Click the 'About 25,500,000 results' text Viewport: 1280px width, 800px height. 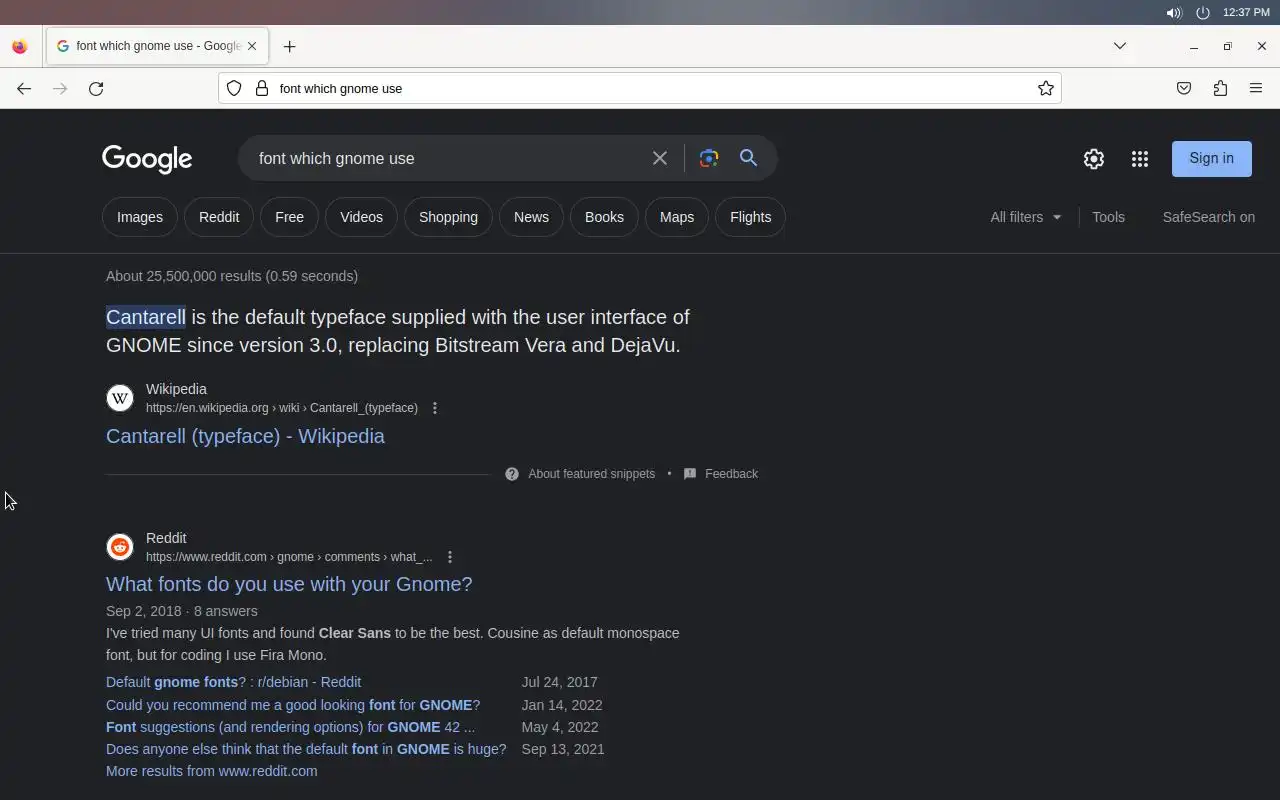tap(232, 276)
